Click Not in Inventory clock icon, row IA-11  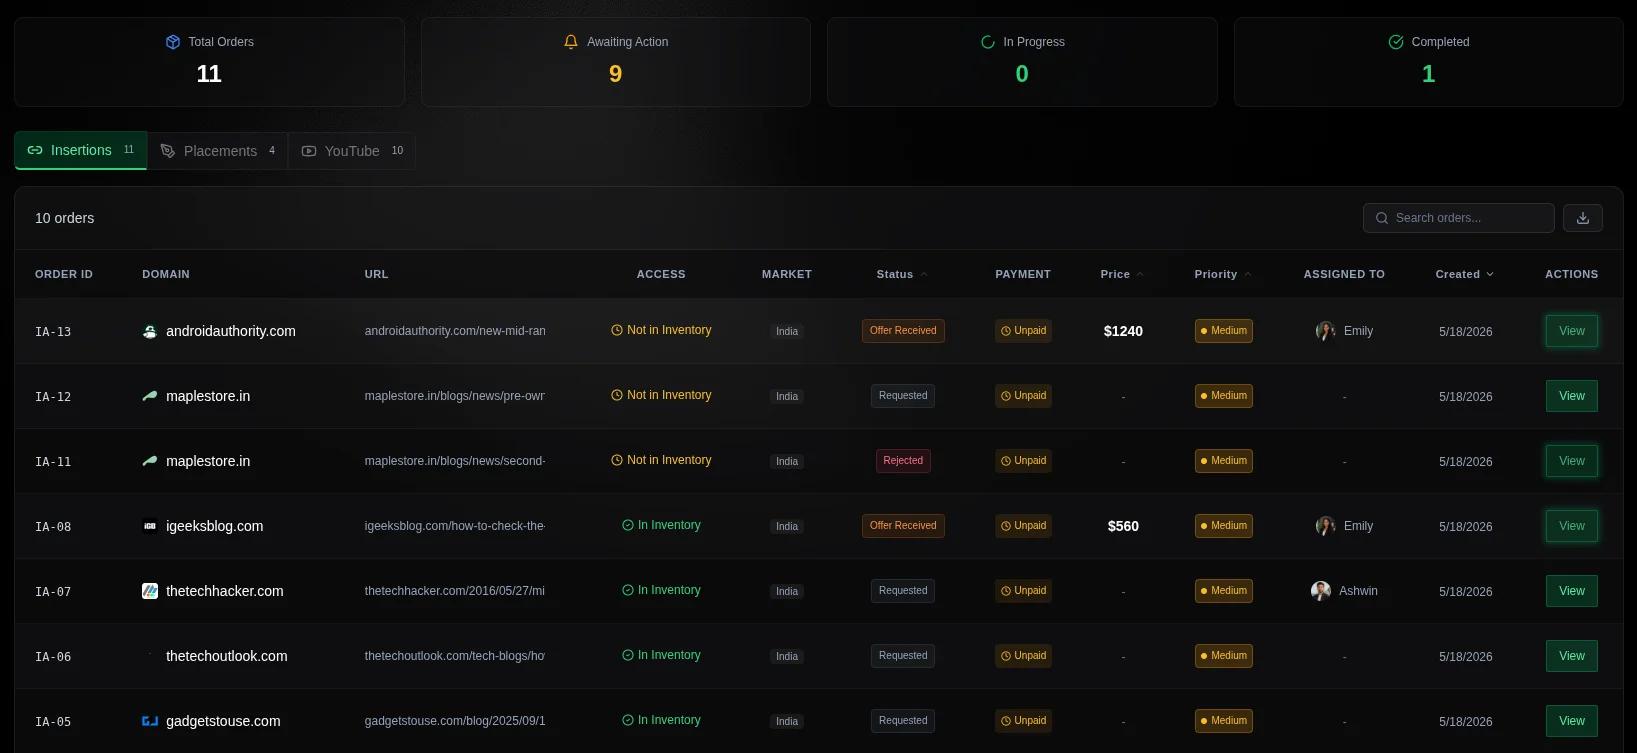tap(617, 460)
